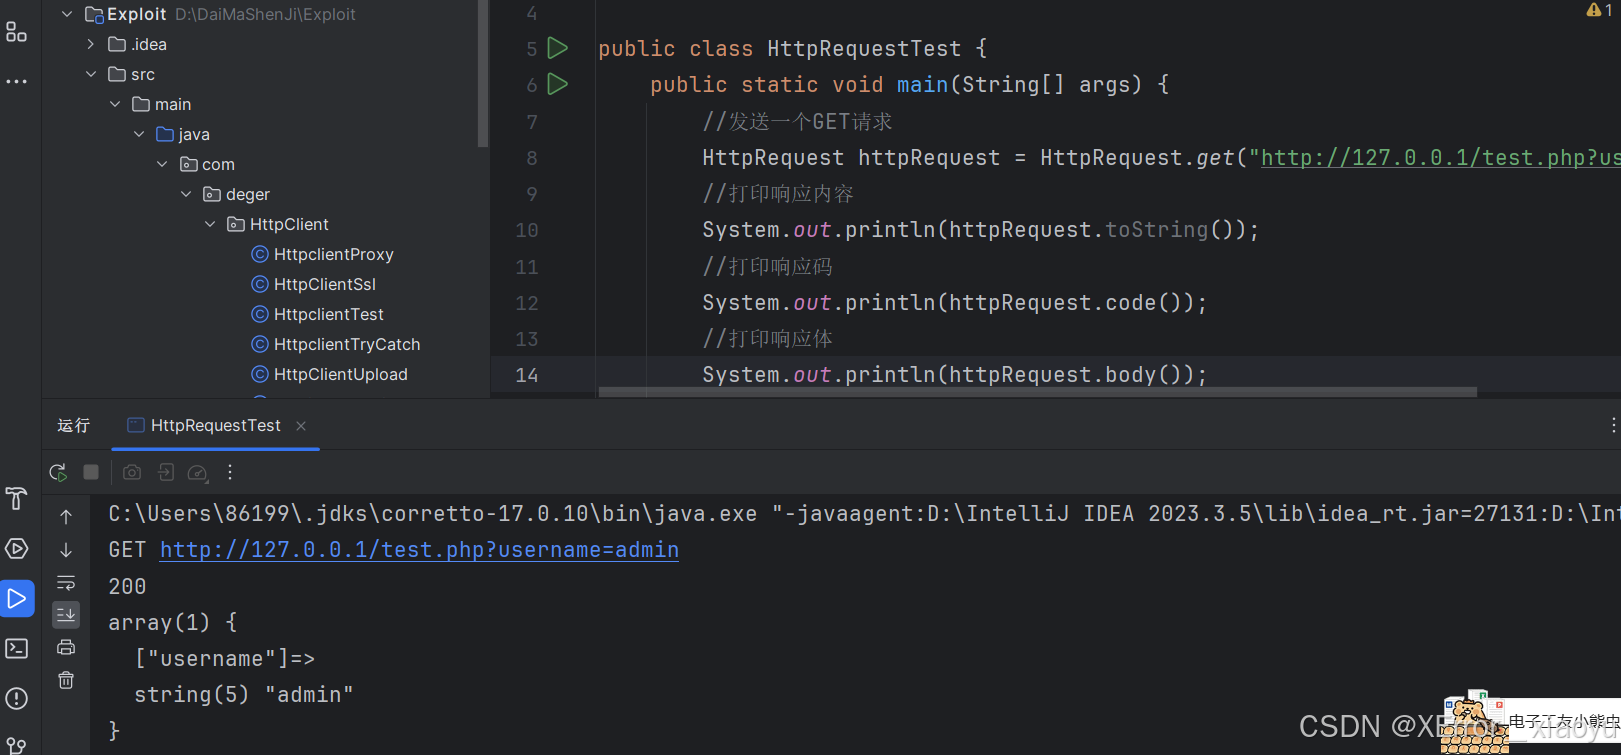The width and height of the screenshot is (1621, 755).
Task: Expand the .idea folder
Action: pos(92,44)
